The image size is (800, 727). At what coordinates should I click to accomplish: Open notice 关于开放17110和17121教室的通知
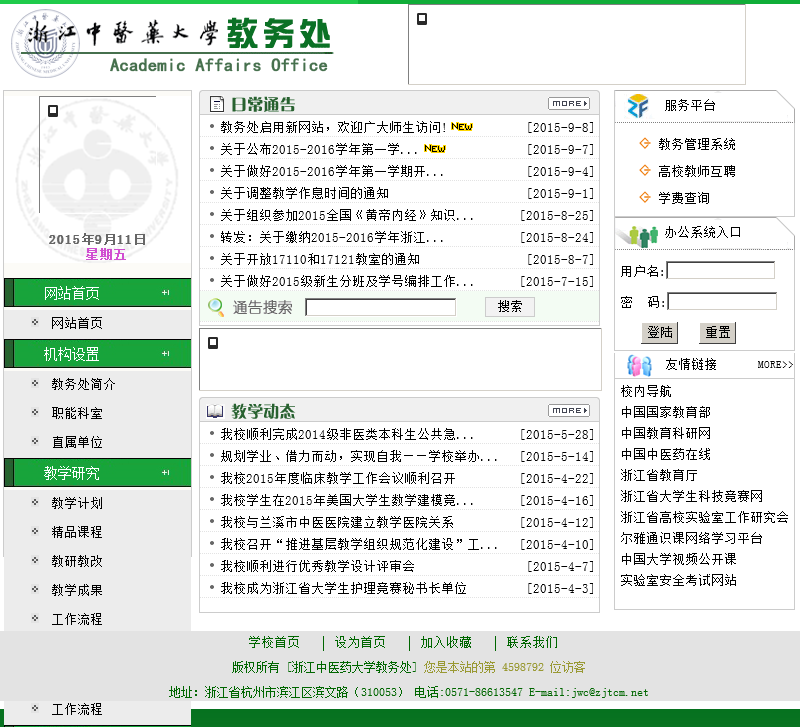320,259
